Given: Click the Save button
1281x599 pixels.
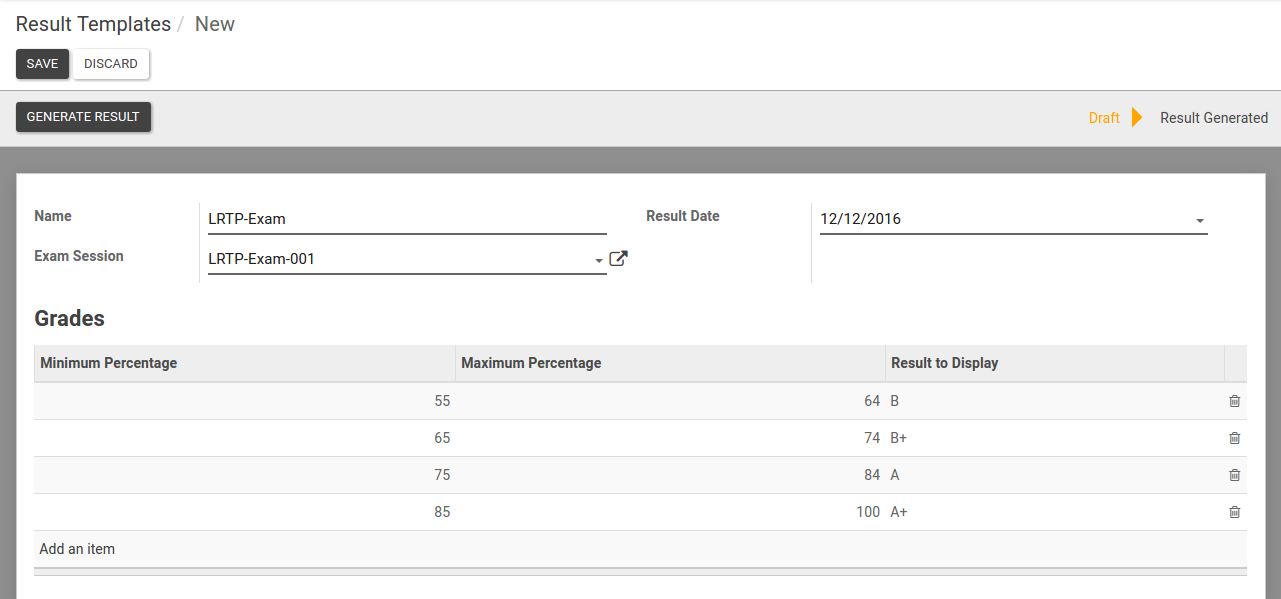Looking at the screenshot, I should click(42, 64).
